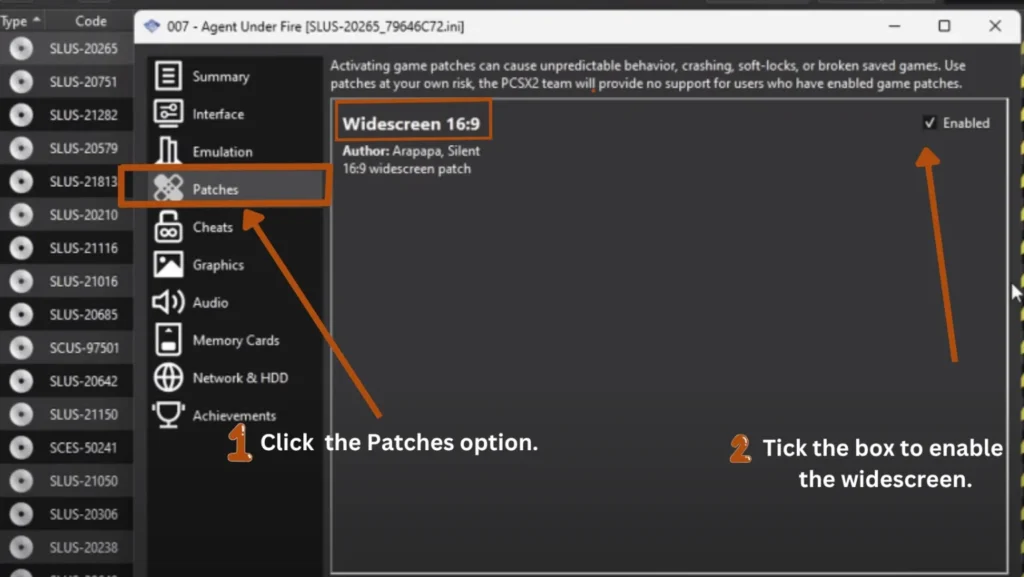Open the Interface settings icon
The width and height of the screenshot is (1024, 577).
click(x=168, y=114)
